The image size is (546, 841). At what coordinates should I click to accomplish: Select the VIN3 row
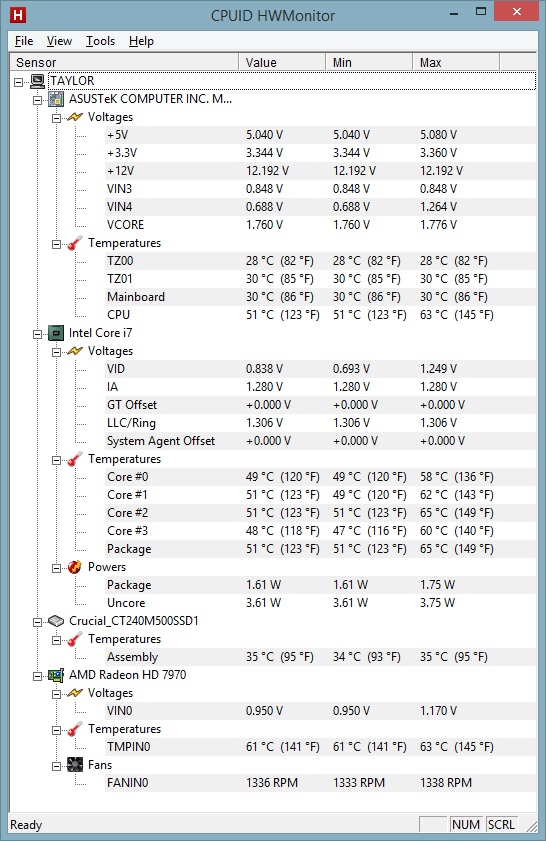click(321, 189)
